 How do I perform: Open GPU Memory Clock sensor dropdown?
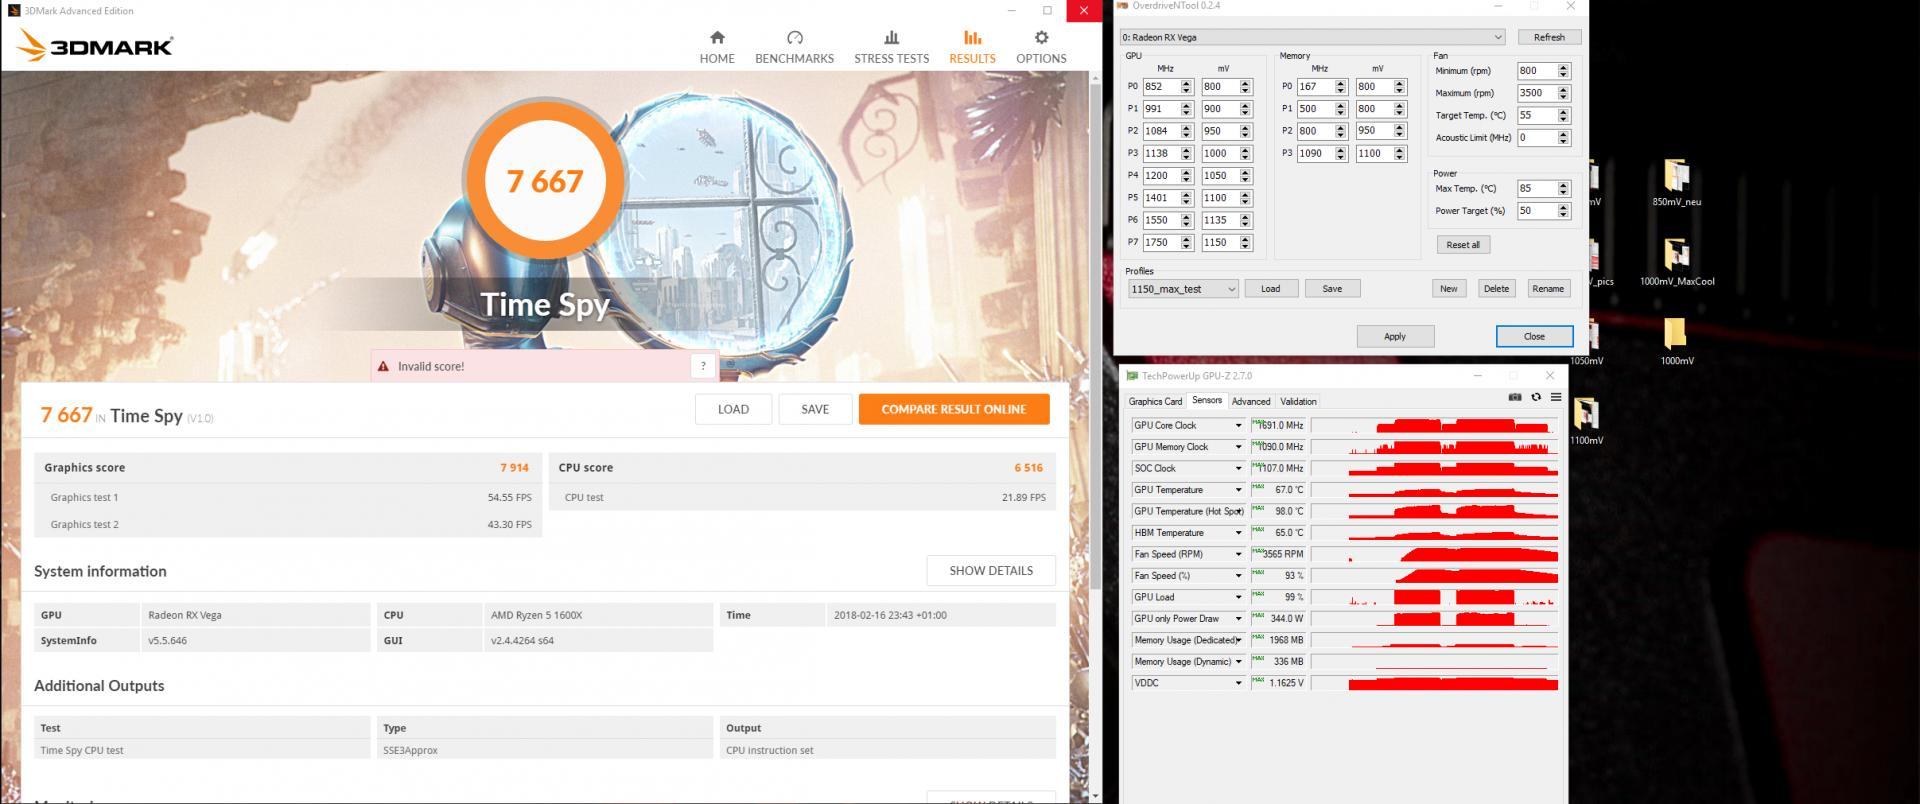(x=1238, y=447)
